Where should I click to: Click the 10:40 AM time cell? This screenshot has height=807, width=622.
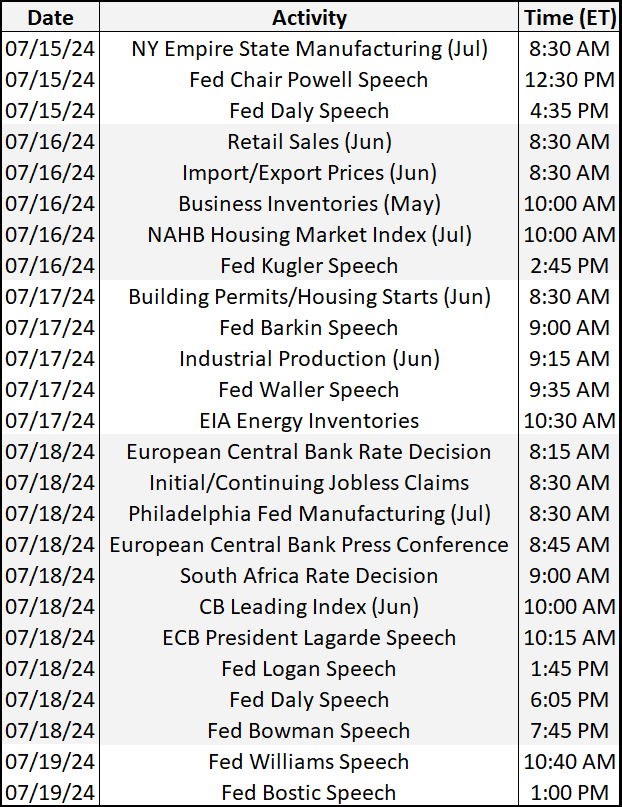coord(569,762)
